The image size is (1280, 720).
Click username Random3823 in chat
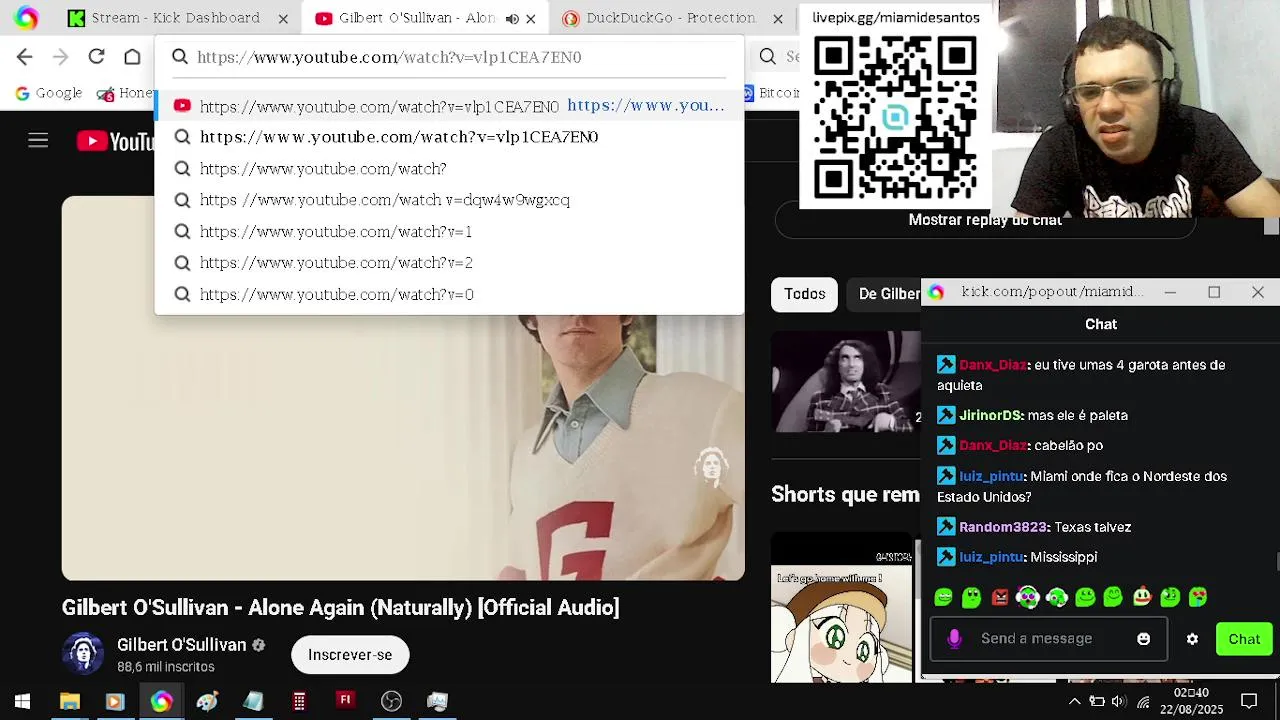coord(1003,527)
